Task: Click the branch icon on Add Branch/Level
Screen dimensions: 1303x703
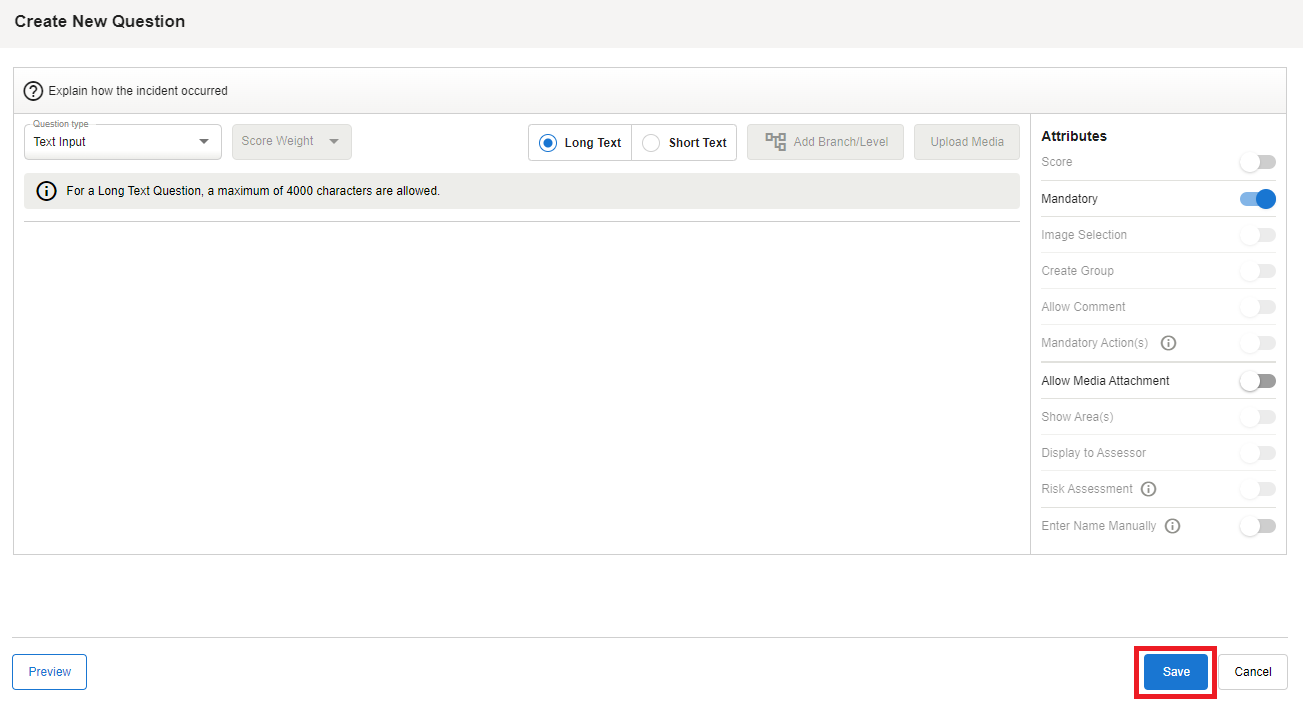Action: (775, 142)
